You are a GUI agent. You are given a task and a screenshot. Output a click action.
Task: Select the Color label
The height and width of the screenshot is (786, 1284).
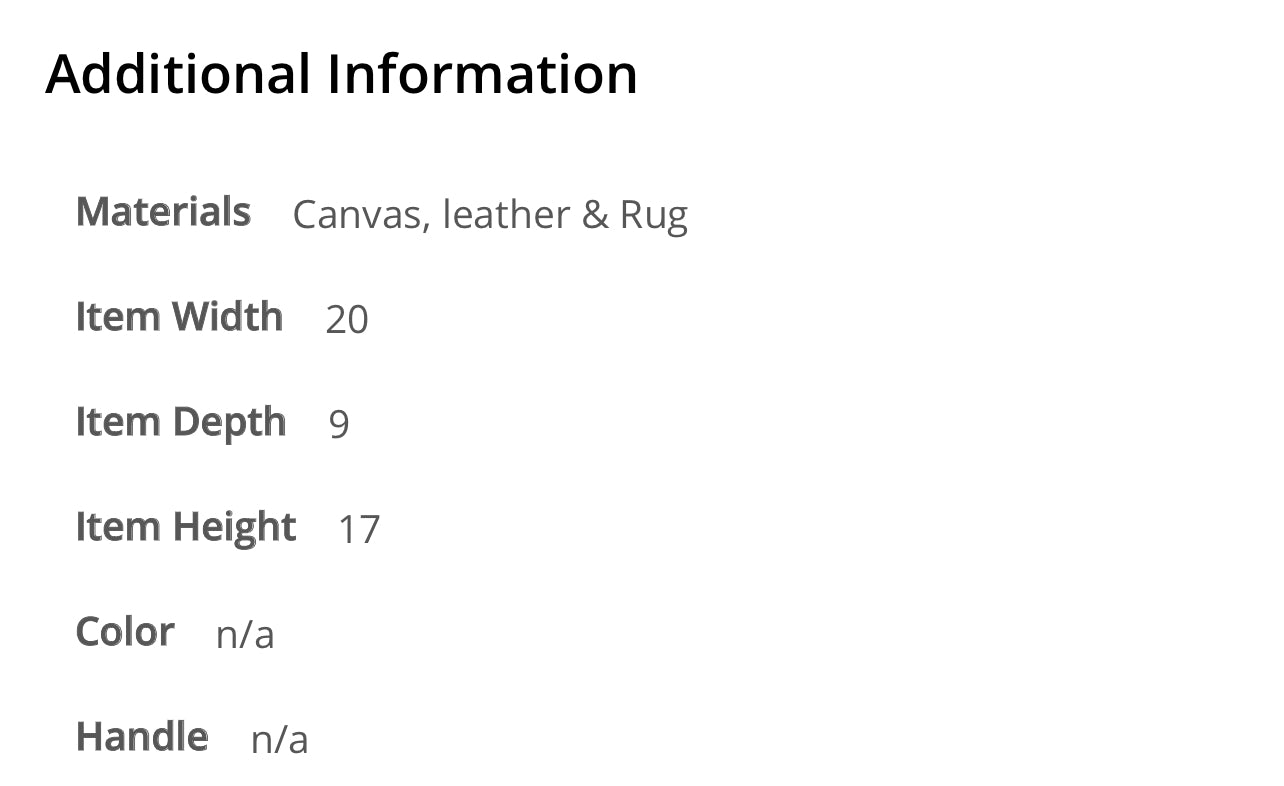[125, 632]
